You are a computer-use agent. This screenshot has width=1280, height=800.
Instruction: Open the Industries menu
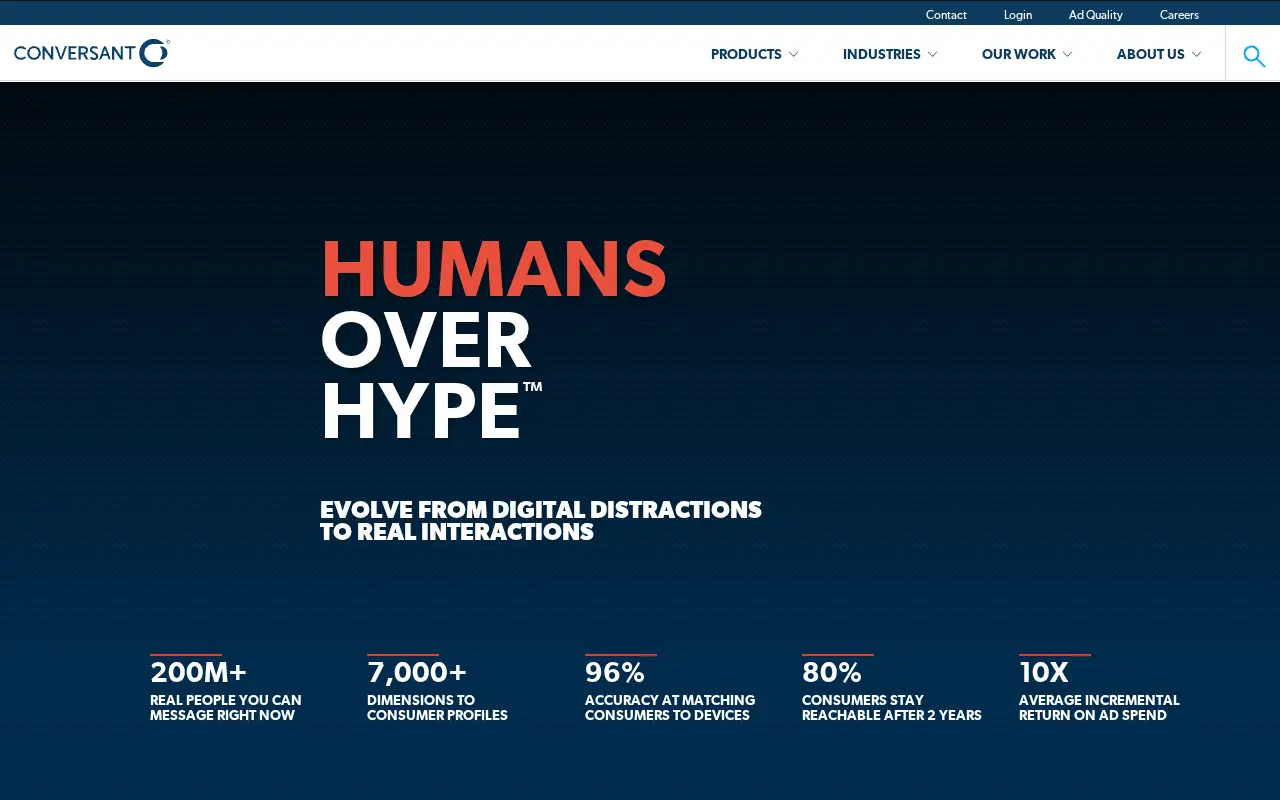881,54
